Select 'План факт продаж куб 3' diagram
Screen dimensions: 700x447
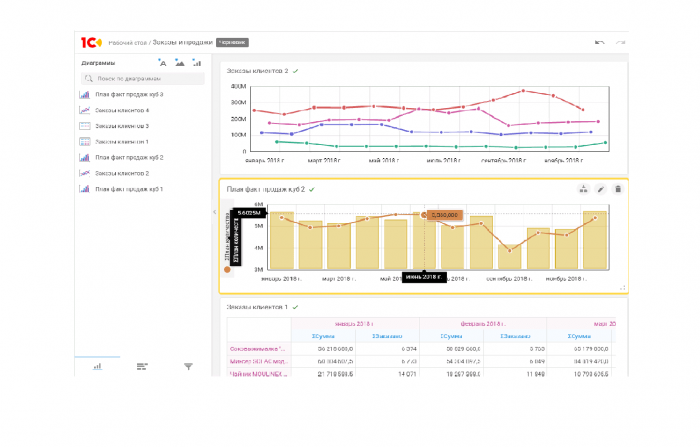[129, 95]
